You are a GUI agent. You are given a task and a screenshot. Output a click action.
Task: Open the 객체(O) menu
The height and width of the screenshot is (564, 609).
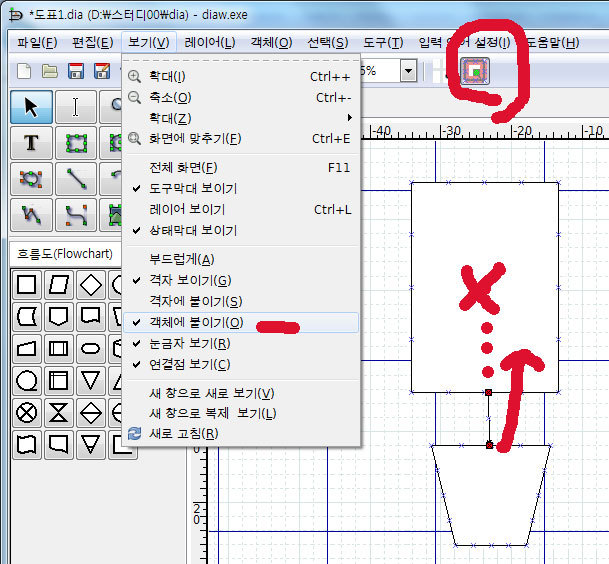(x=270, y=42)
